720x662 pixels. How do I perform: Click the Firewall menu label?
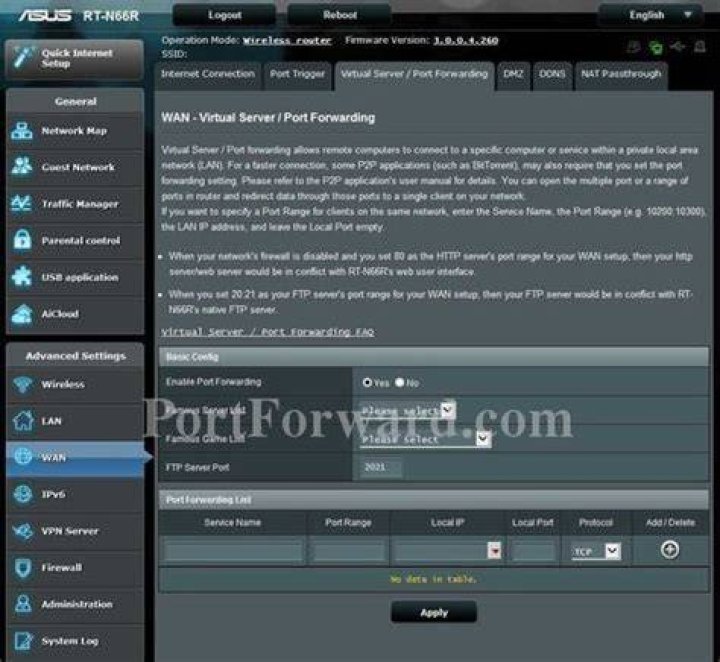[x=62, y=567]
